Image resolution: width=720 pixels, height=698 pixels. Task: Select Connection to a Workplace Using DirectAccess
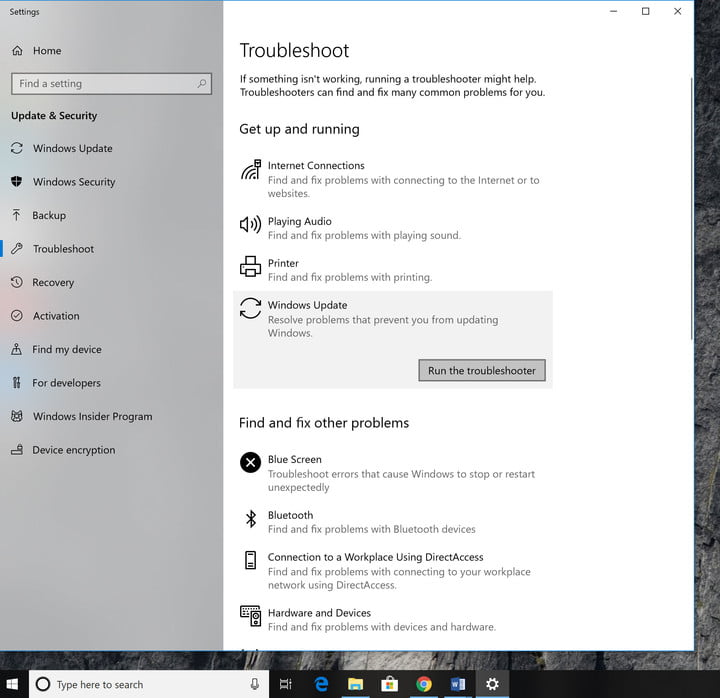(x=375, y=557)
